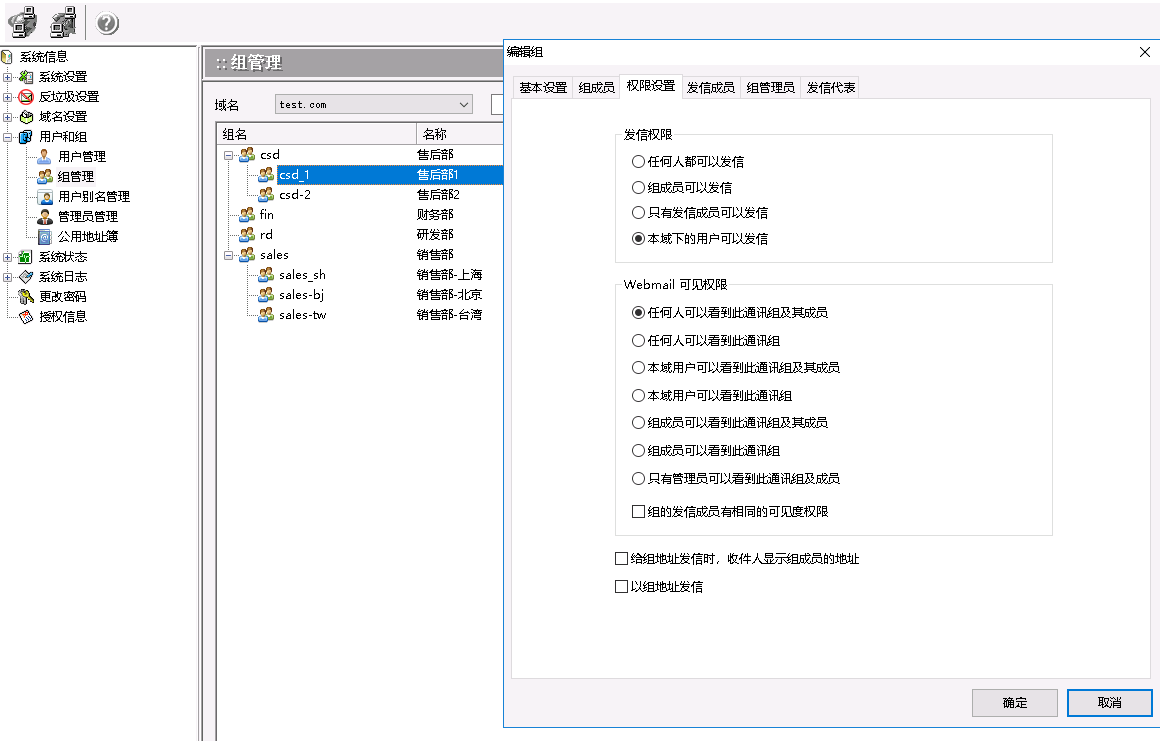The width and height of the screenshot is (1160, 741).
Task: Switch to the 基本设置 tab
Action: click(x=542, y=87)
